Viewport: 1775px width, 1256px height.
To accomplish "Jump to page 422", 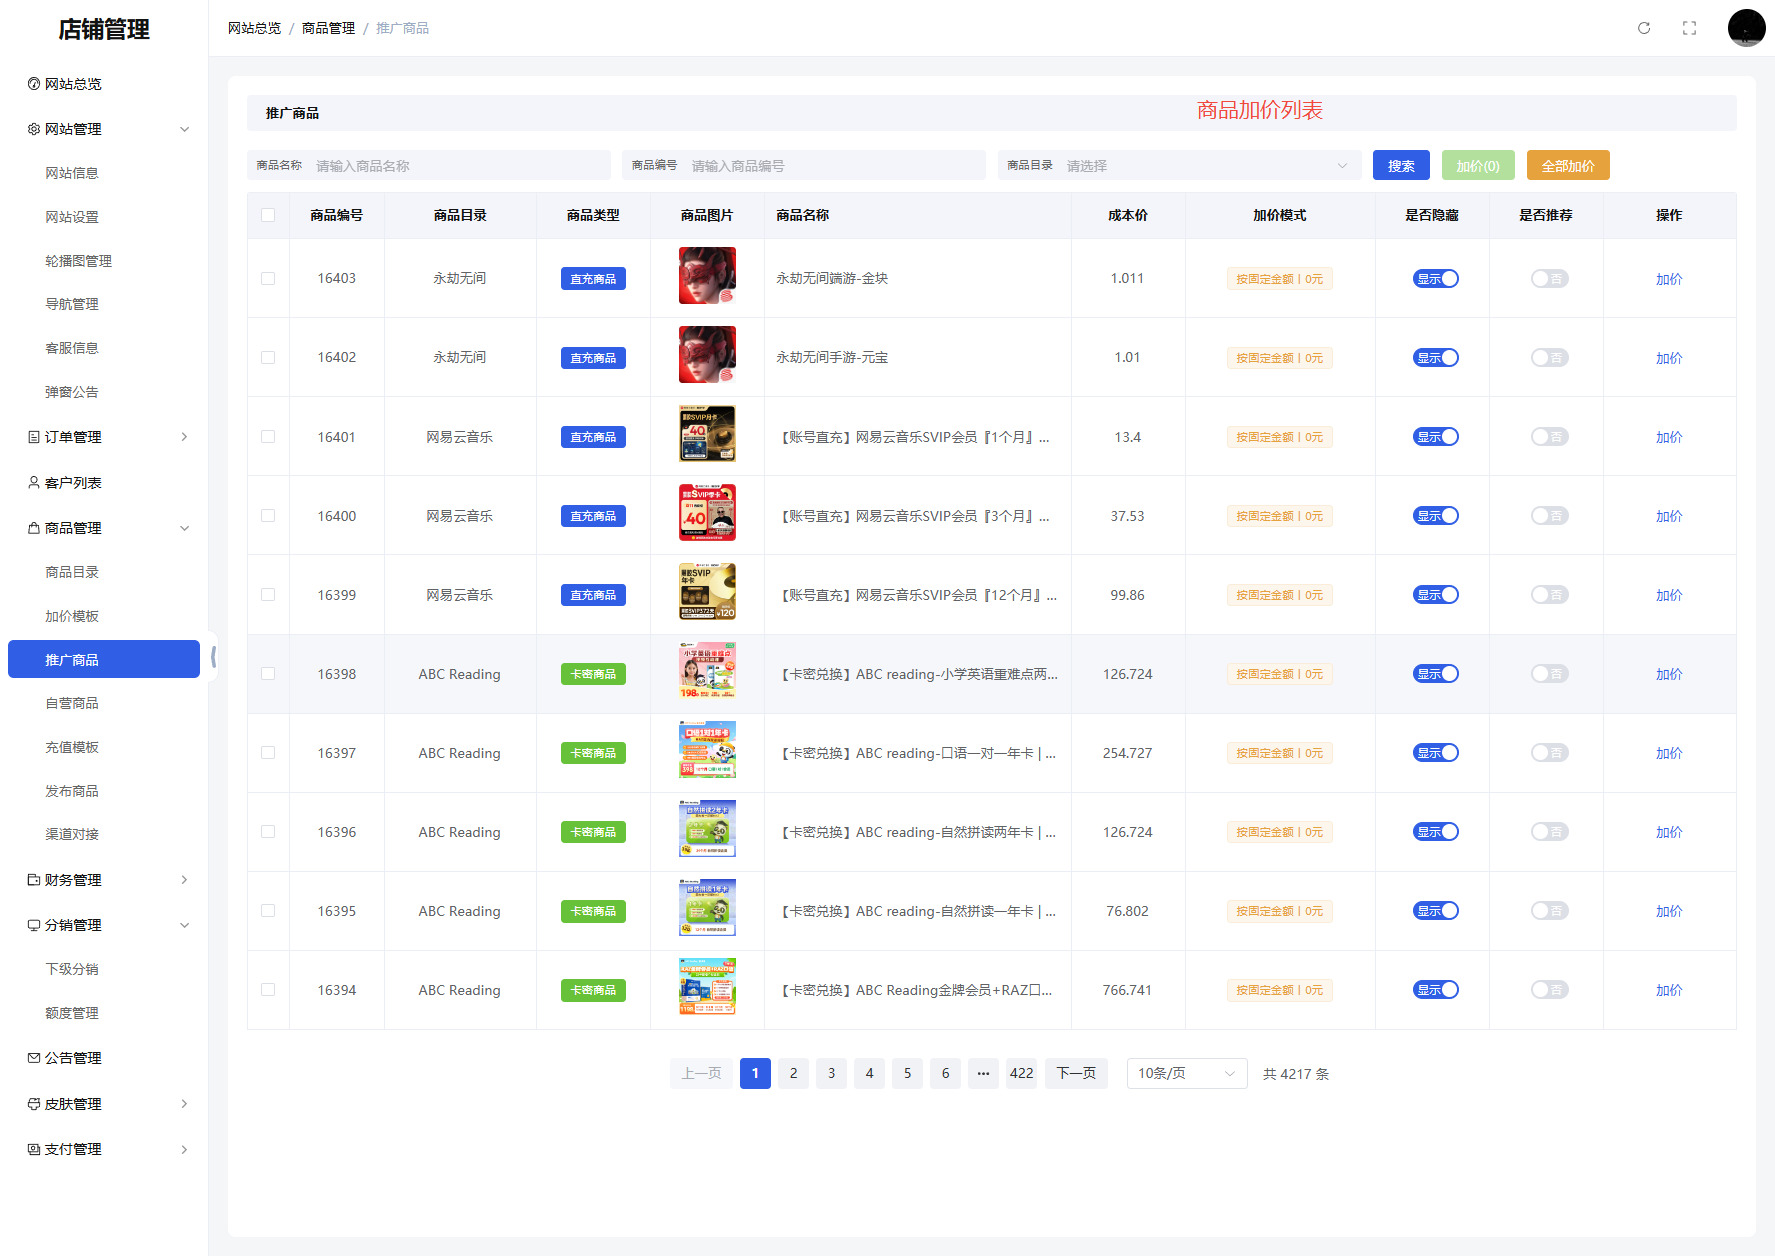I will tap(1021, 1073).
